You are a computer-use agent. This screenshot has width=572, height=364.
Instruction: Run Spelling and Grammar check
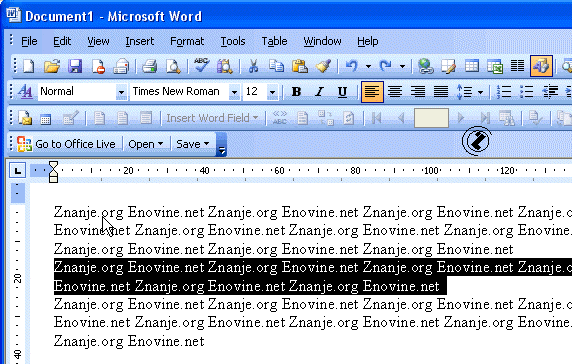pyautogui.click(x=201, y=66)
